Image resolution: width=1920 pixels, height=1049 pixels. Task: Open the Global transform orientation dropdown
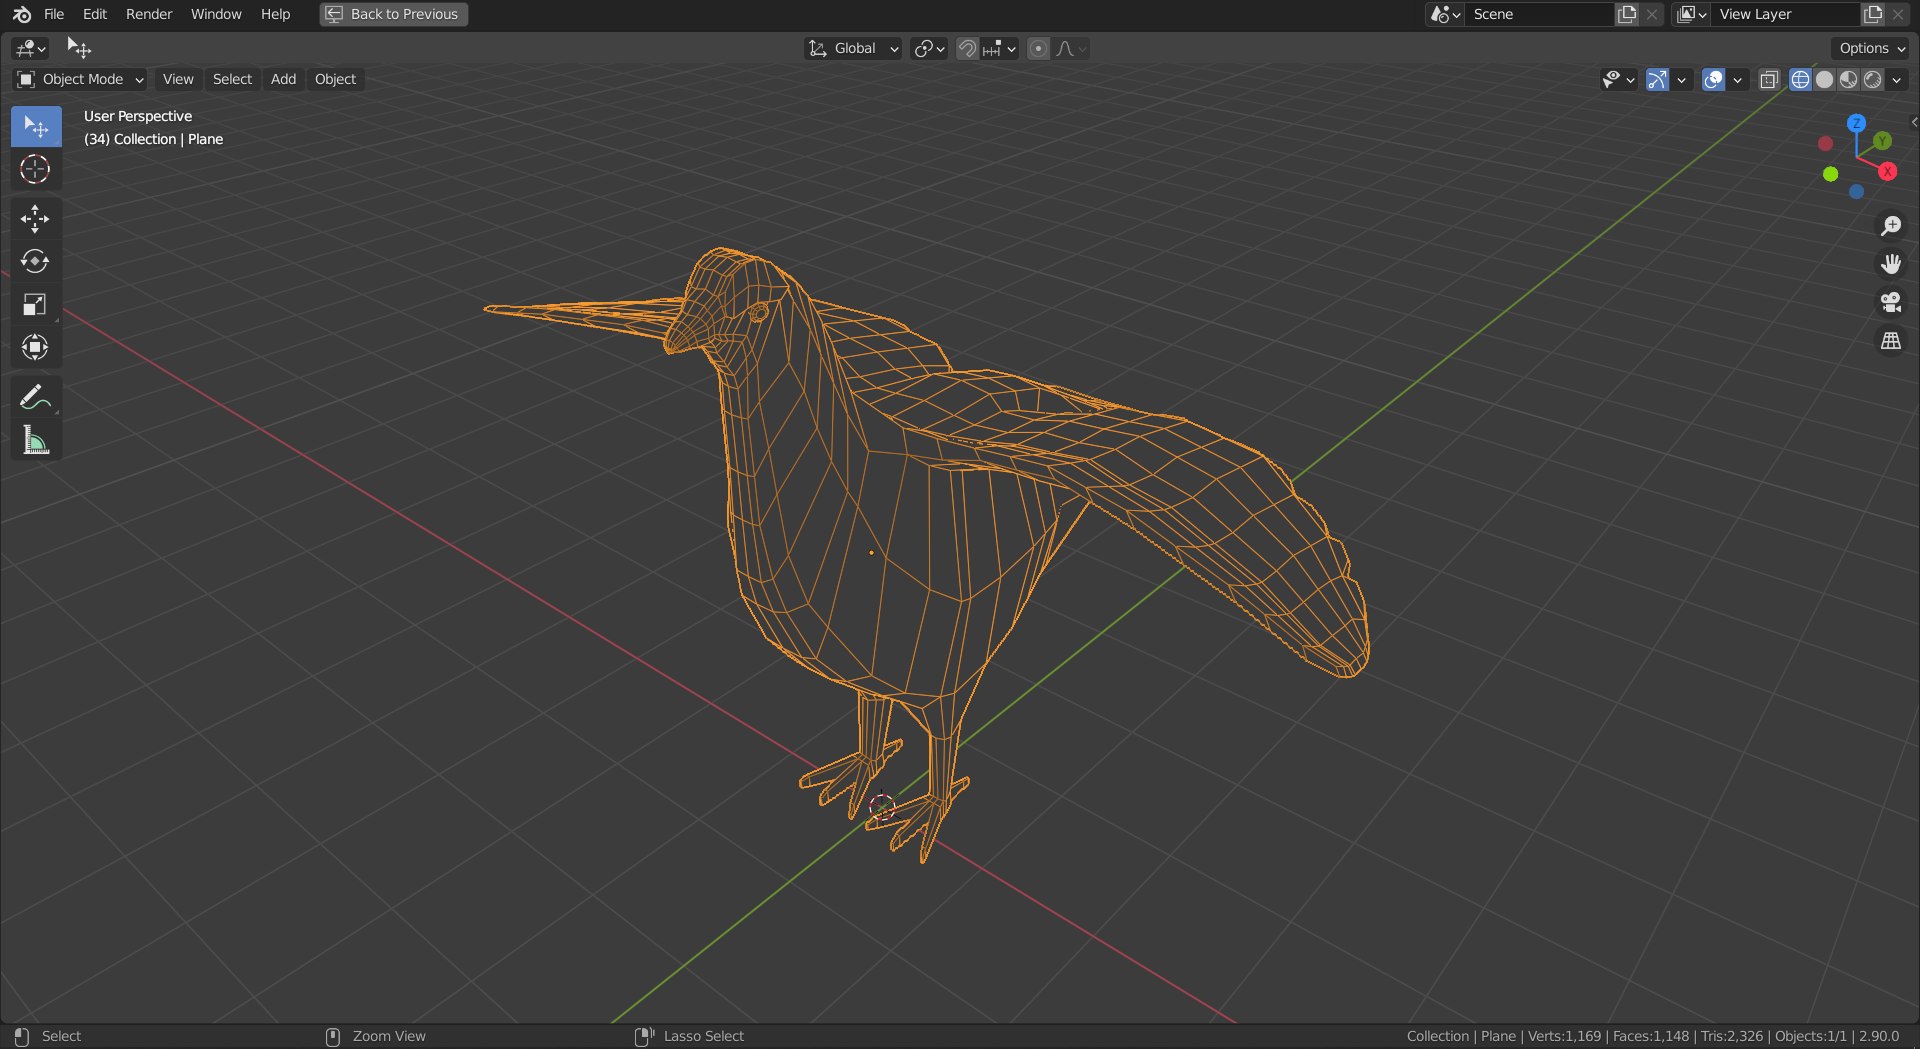point(853,48)
